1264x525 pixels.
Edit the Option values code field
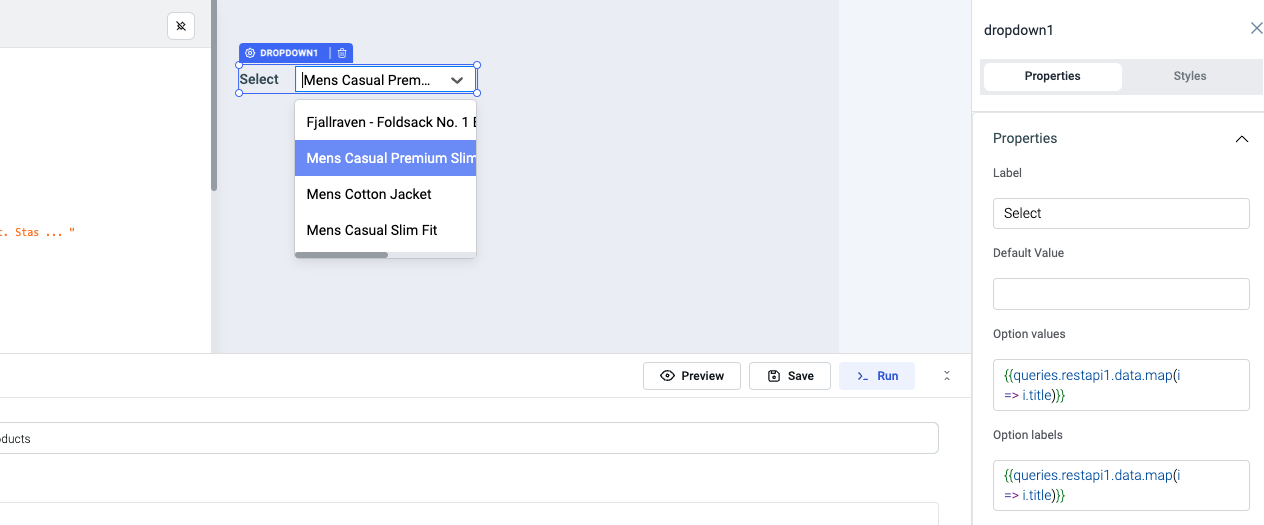1120,385
